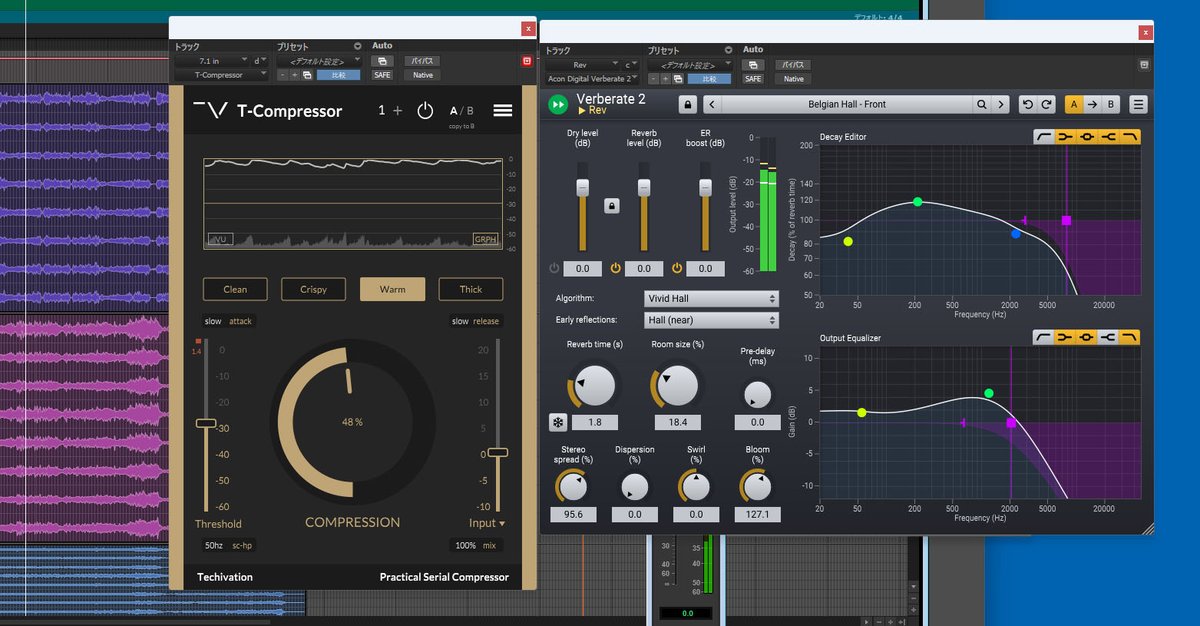Screen dimensions: 1200x626
Task: Select the Clean compression mode
Action: click(235, 289)
